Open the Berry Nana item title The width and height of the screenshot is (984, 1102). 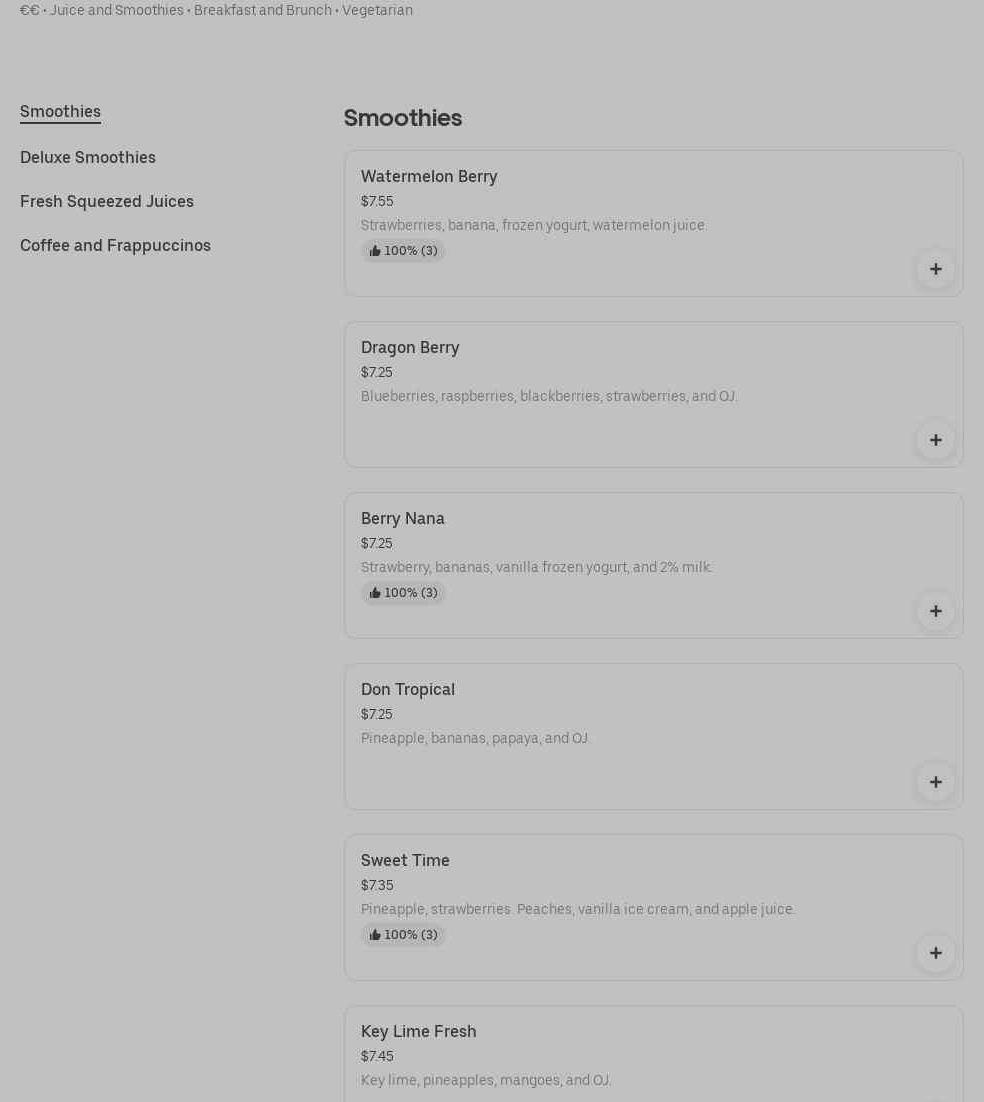pos(403,518)
